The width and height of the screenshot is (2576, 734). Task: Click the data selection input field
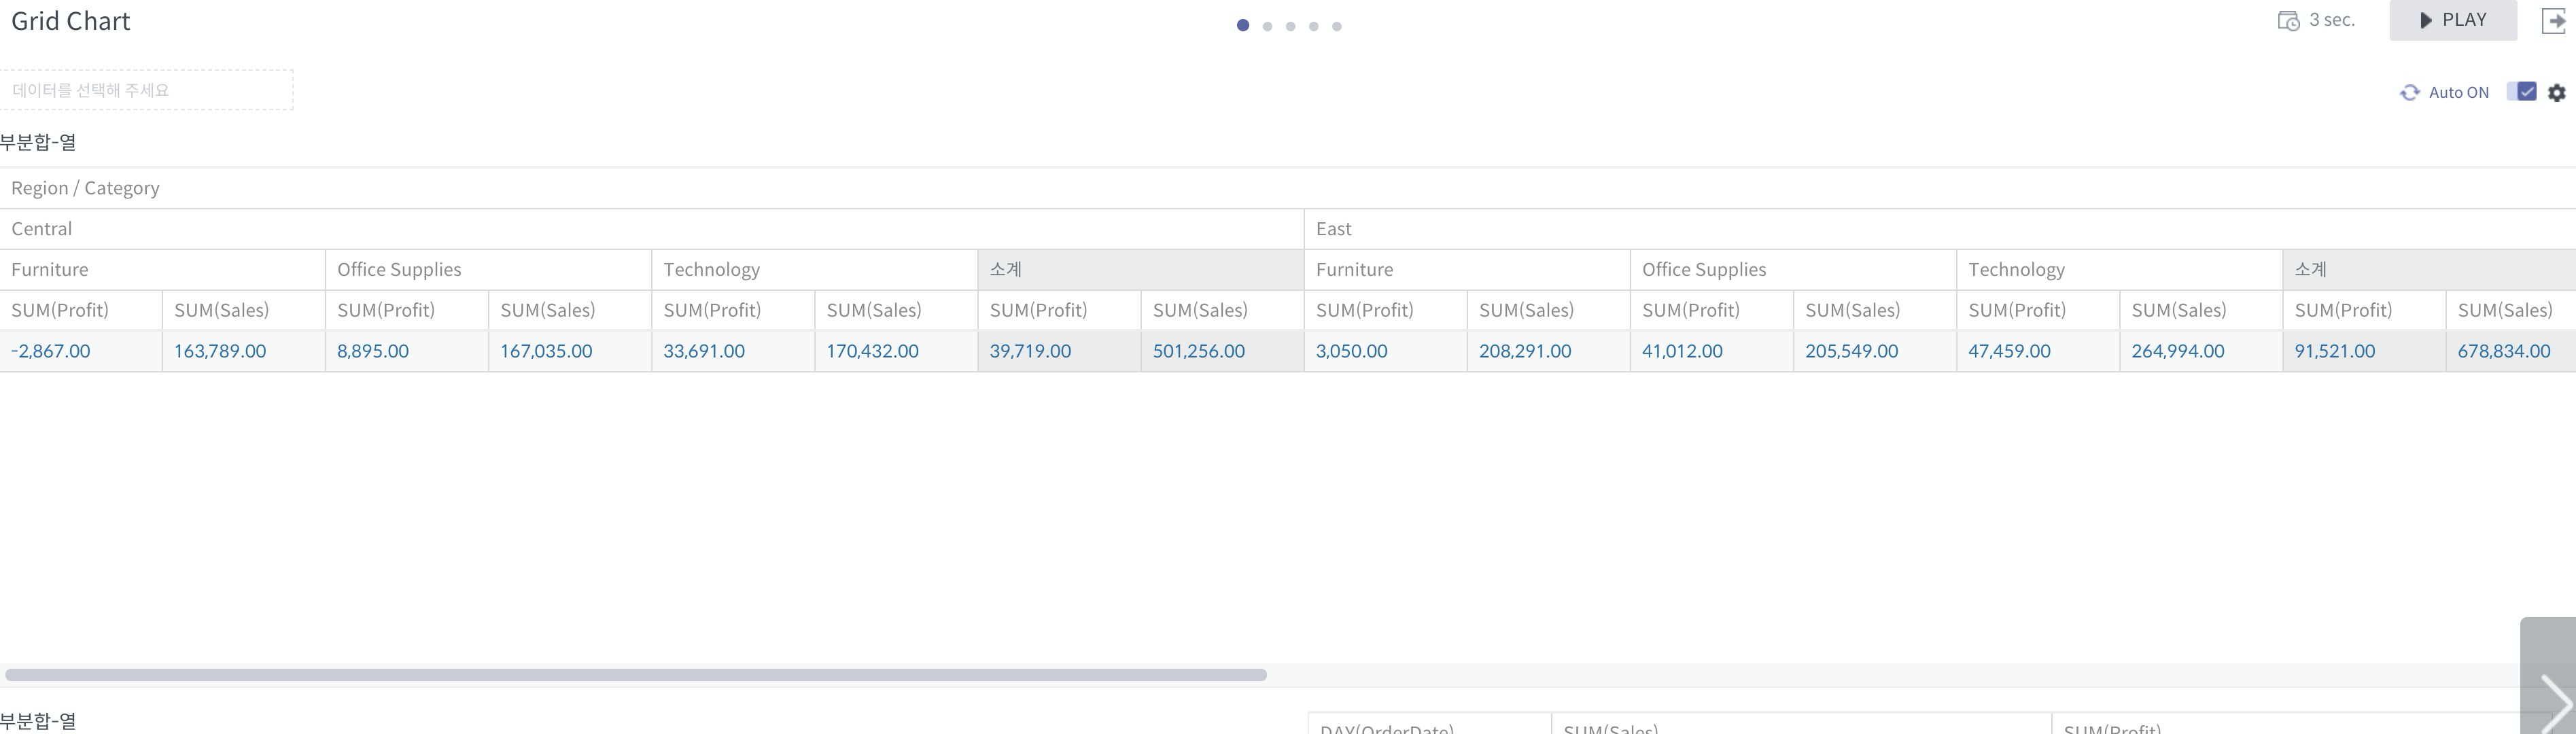(146, 90)
